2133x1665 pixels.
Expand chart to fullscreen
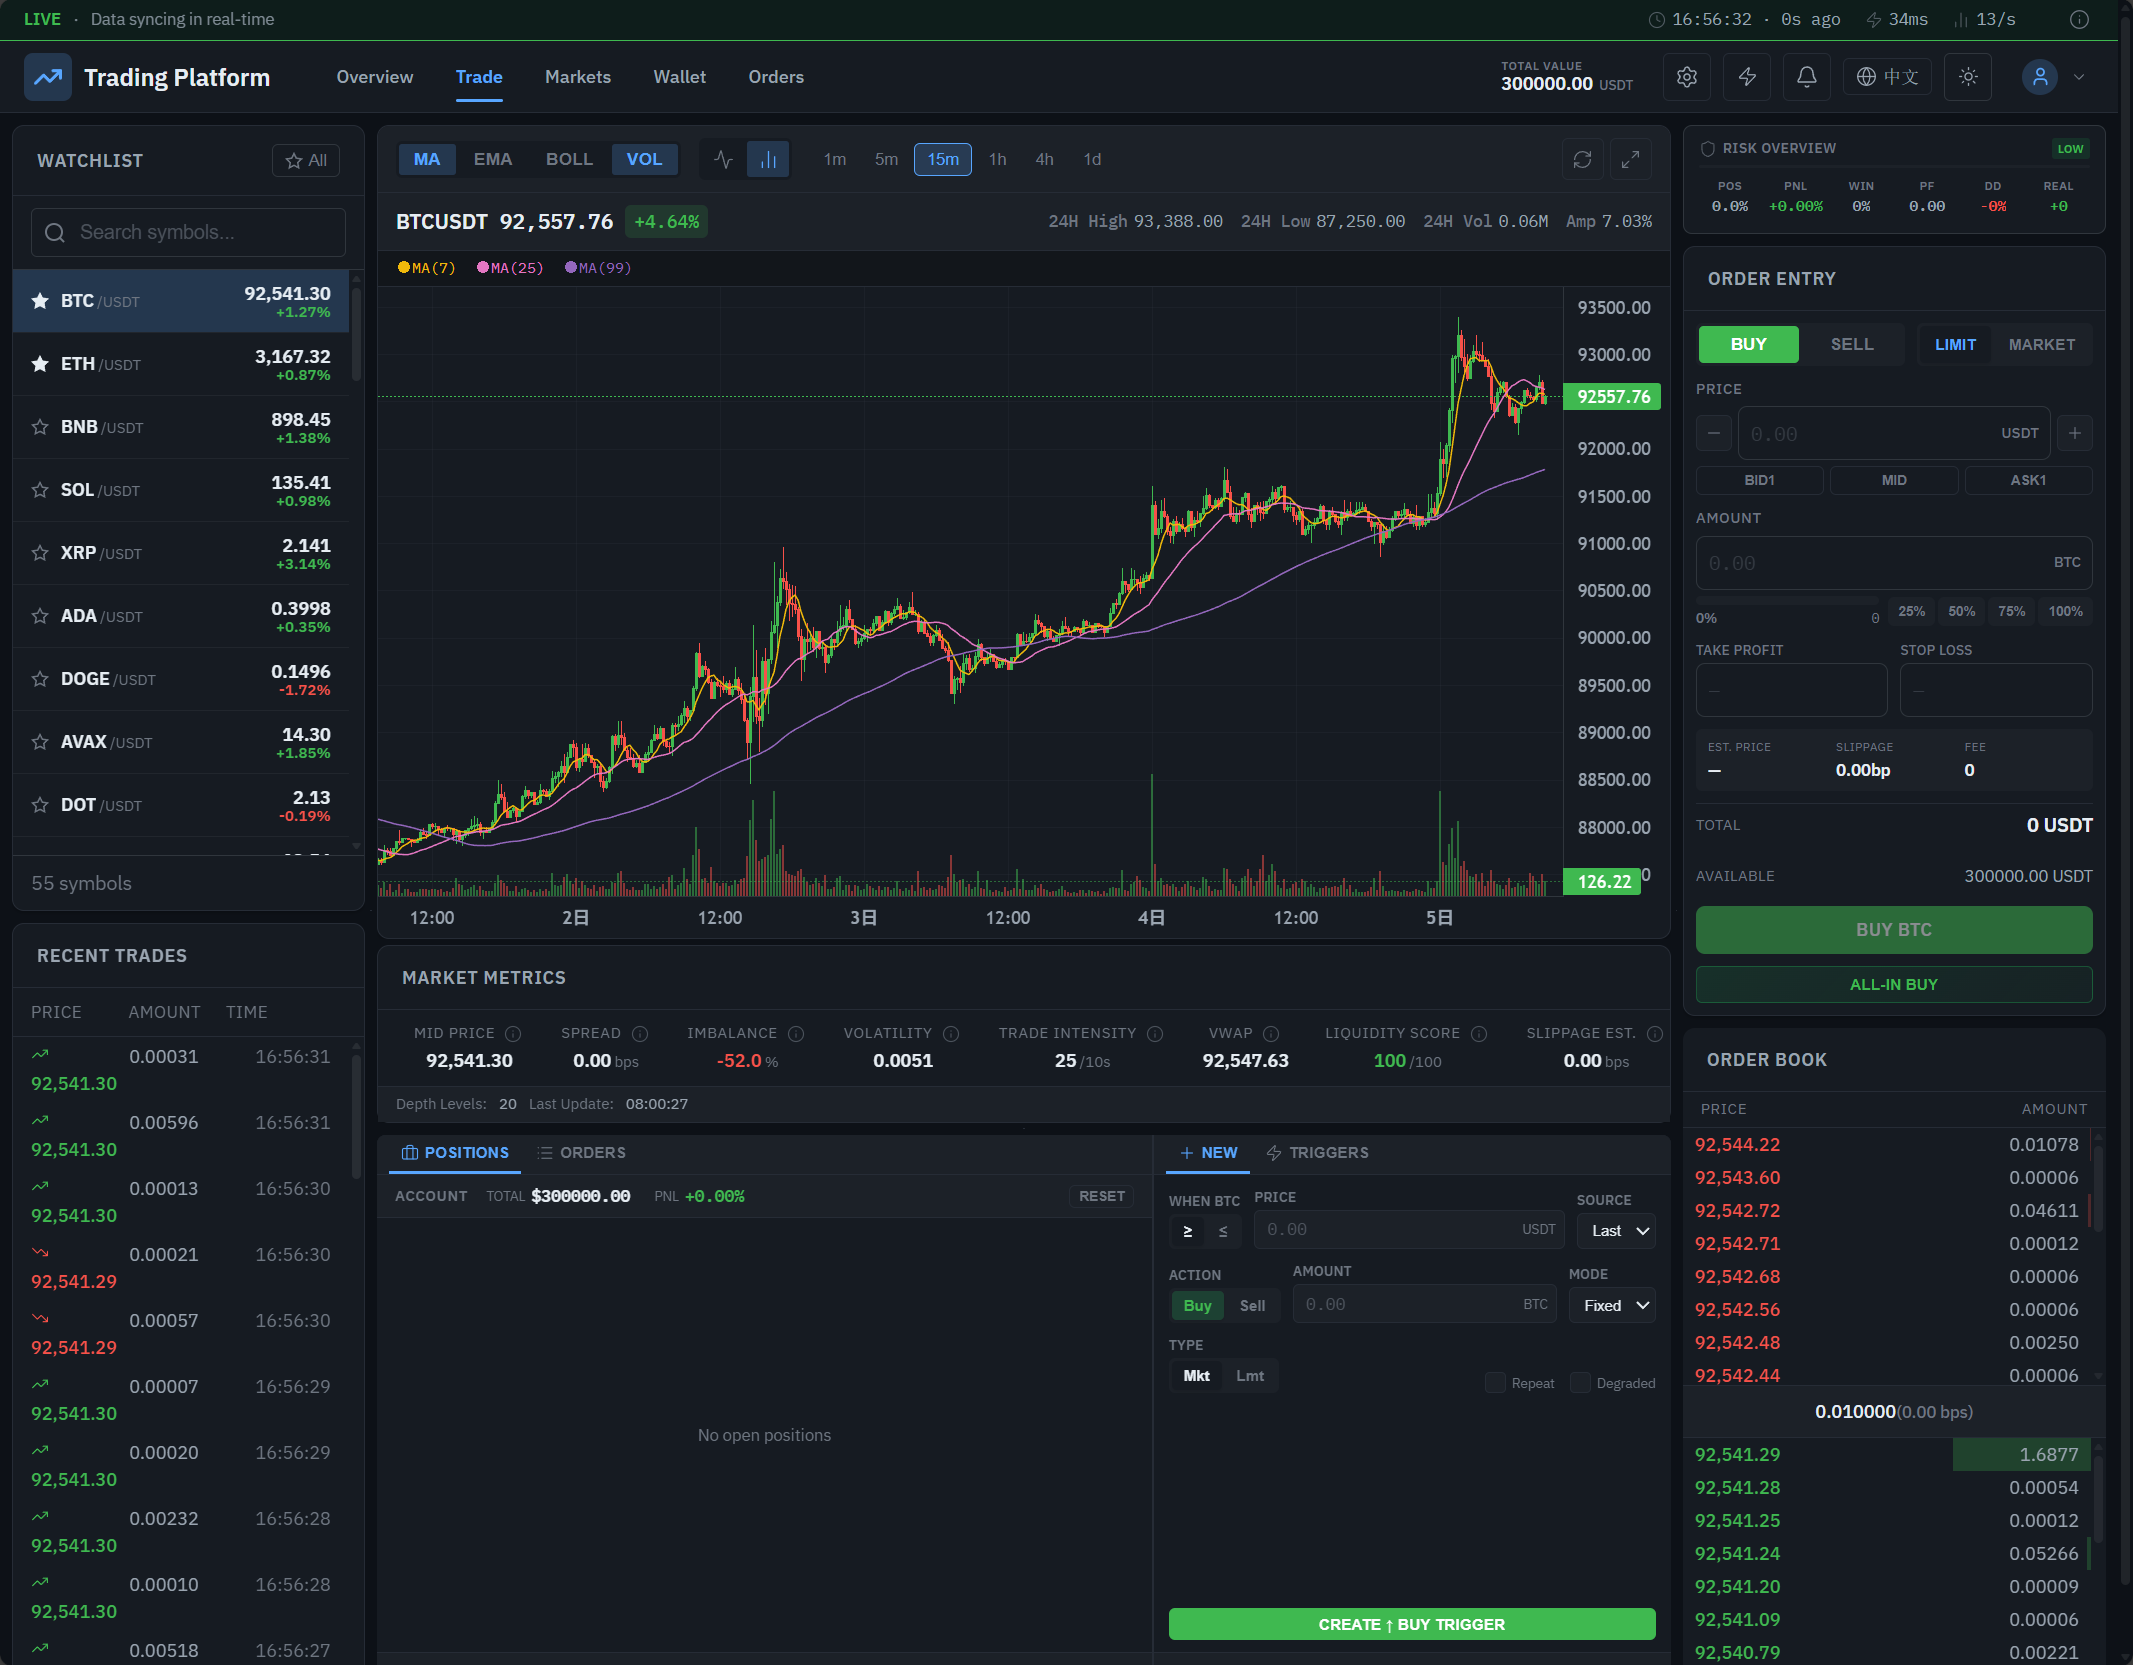click(1630, 160)
